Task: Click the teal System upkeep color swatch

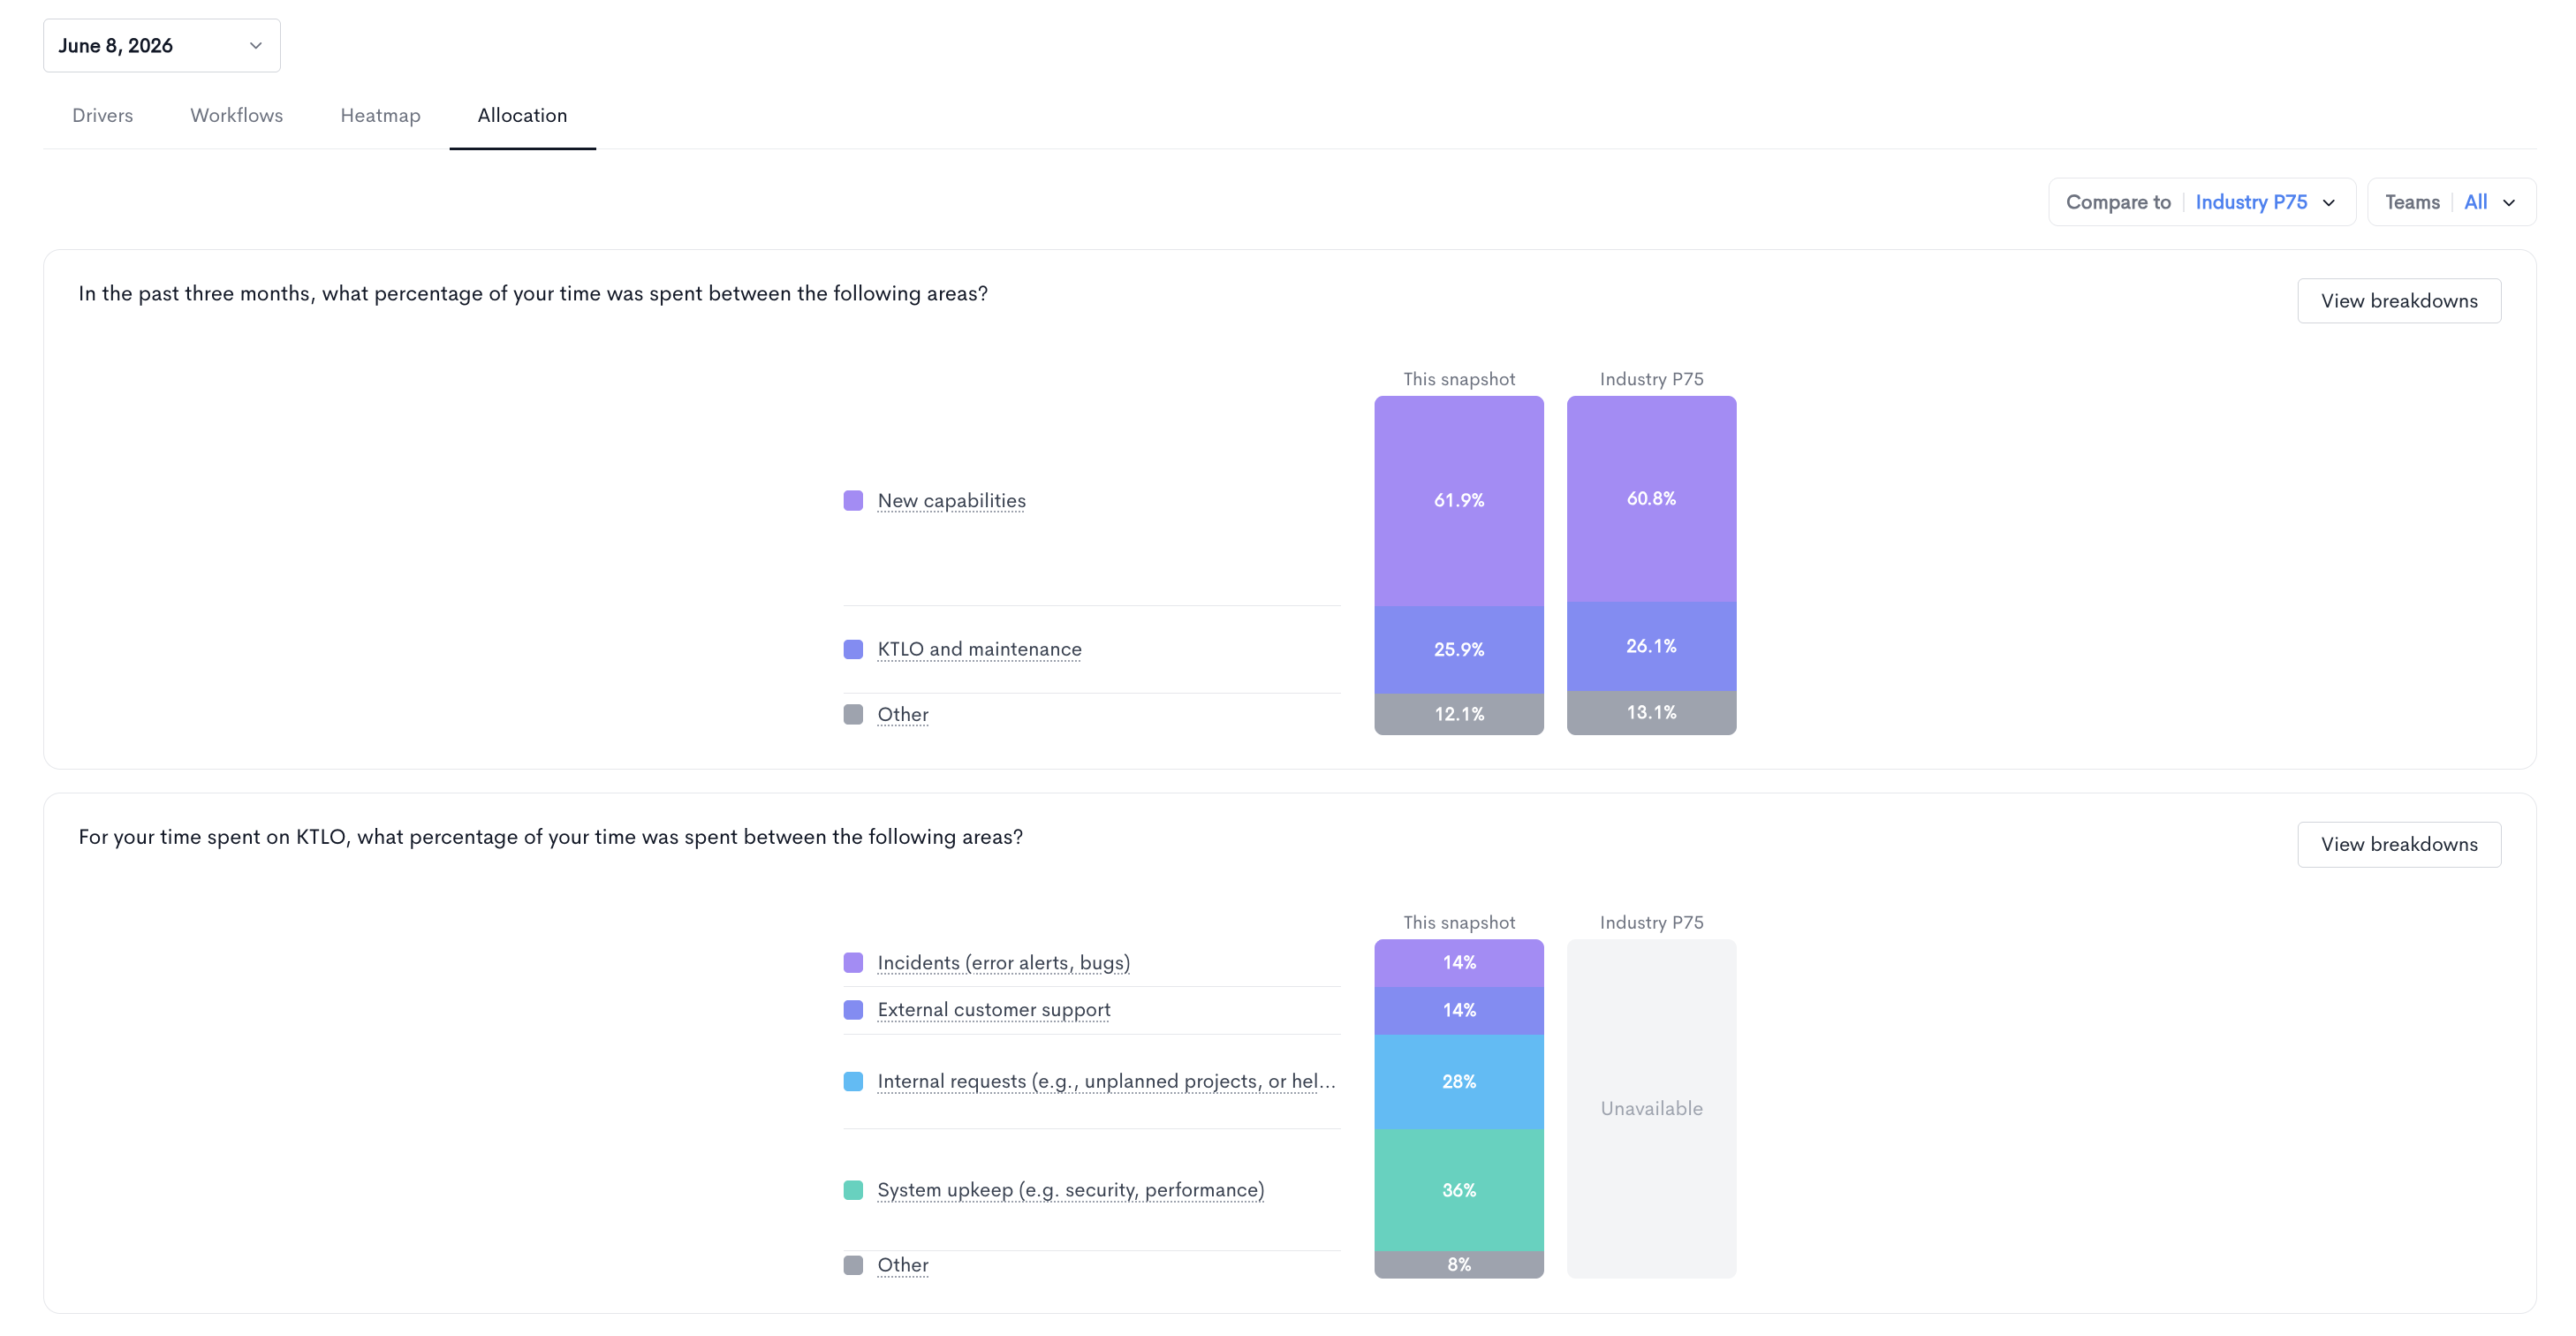Action: [x=853, y=1190]
